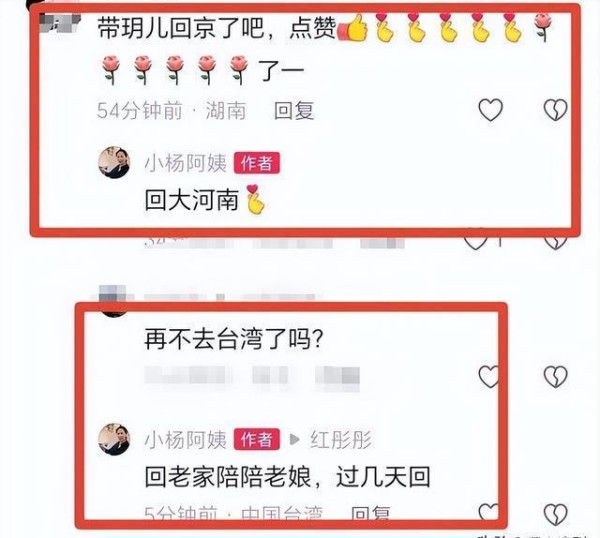Tap the 作者 badge above '回大河南'

click(257, 163)
